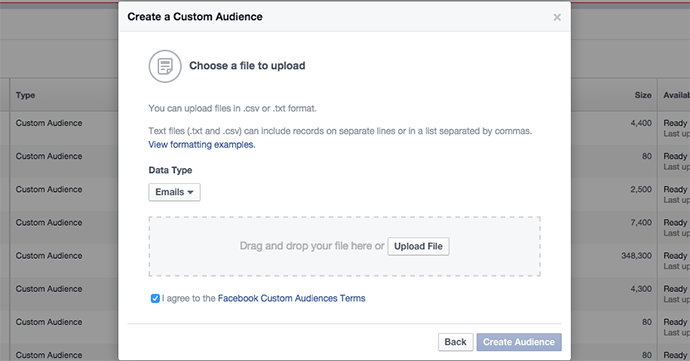Open View formatting examples link
Viewport: 690px width, 361px height.
click(x=202, y=144)
